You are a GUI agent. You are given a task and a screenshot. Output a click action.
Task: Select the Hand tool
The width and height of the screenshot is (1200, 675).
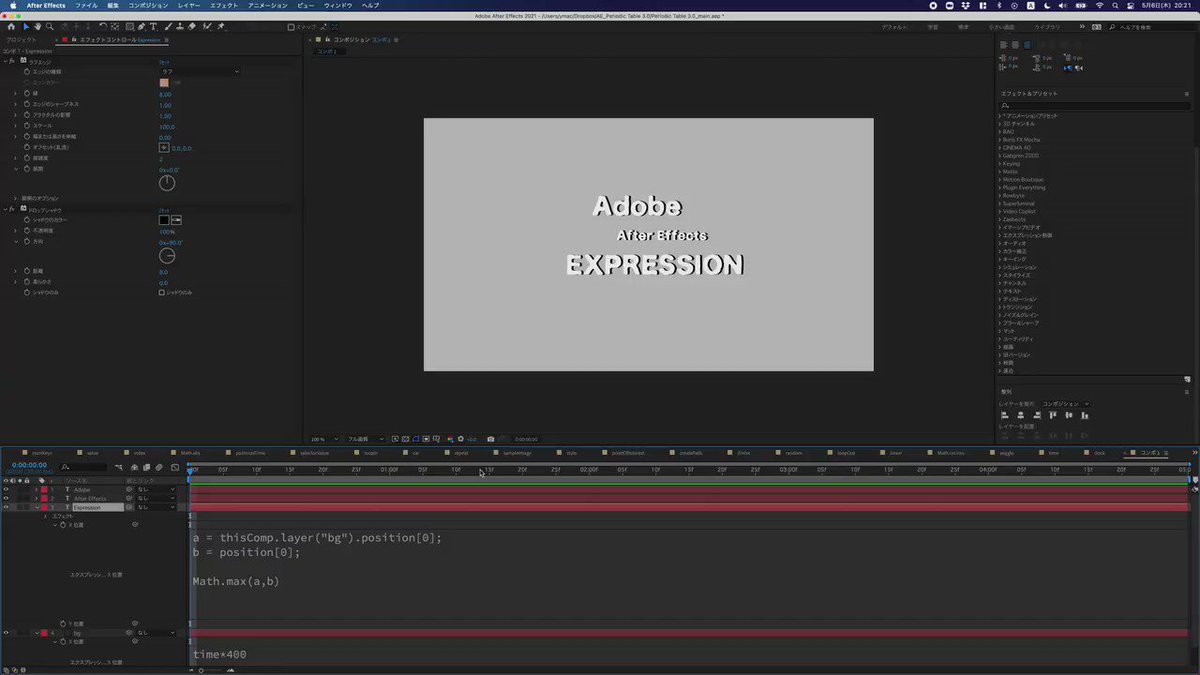click(x=38, y=26)
